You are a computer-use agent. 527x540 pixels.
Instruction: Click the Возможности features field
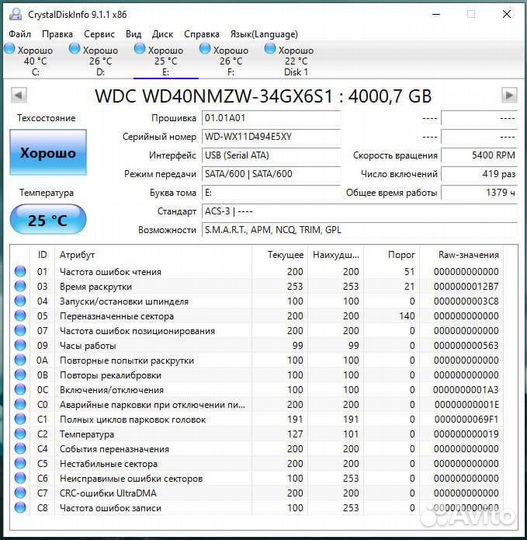(x=360, y=230)
